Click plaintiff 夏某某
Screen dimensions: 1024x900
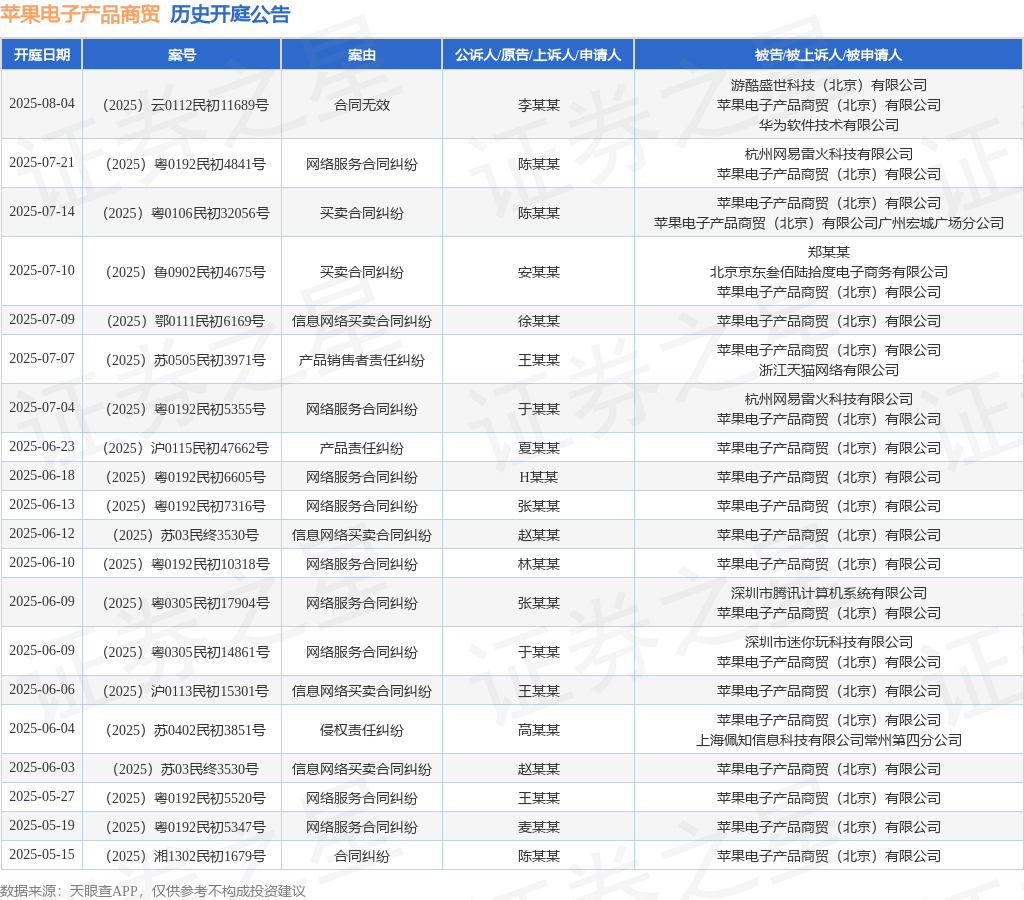pyautogui.click(x=538, y=448)
